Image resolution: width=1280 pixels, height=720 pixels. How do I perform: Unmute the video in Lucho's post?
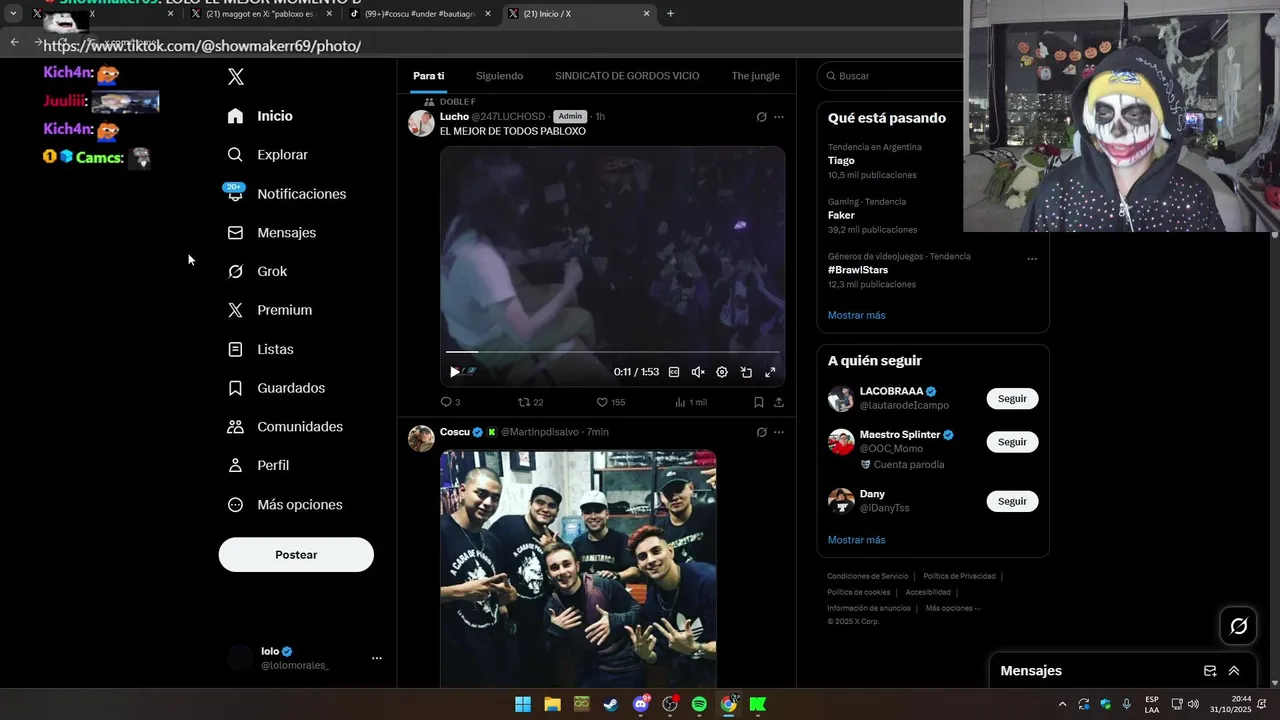pos(698,372)
